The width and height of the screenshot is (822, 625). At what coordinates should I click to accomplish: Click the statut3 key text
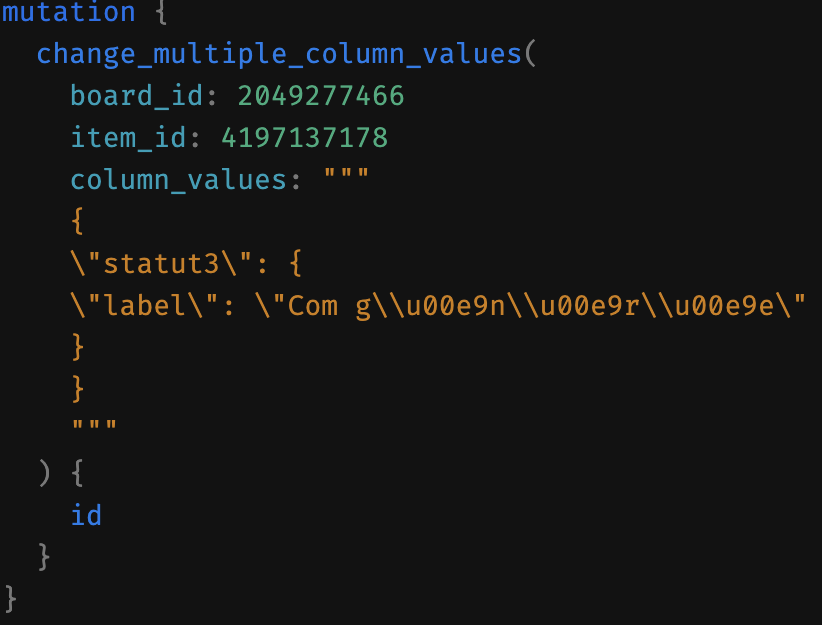(x=161, y=263)
